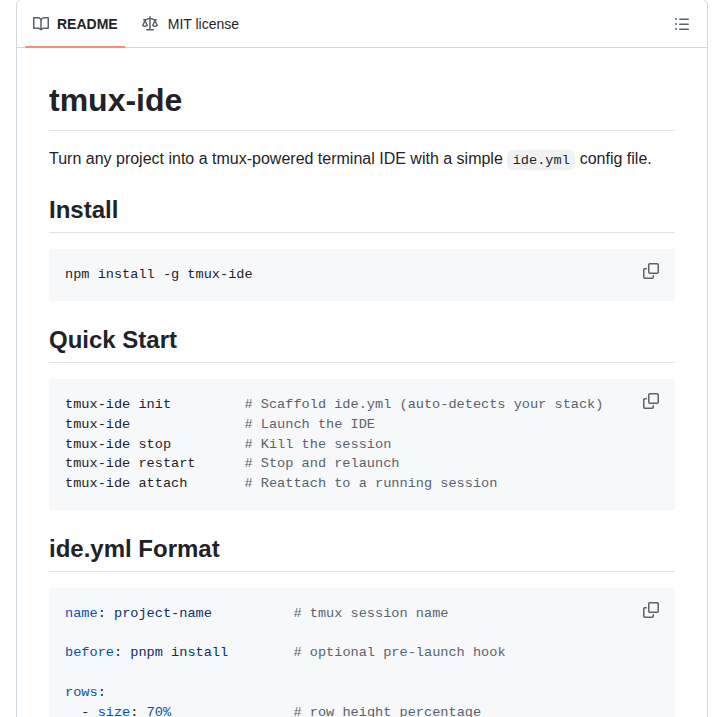Click the '# Stop and relaunch' comment

coord(322,463)
